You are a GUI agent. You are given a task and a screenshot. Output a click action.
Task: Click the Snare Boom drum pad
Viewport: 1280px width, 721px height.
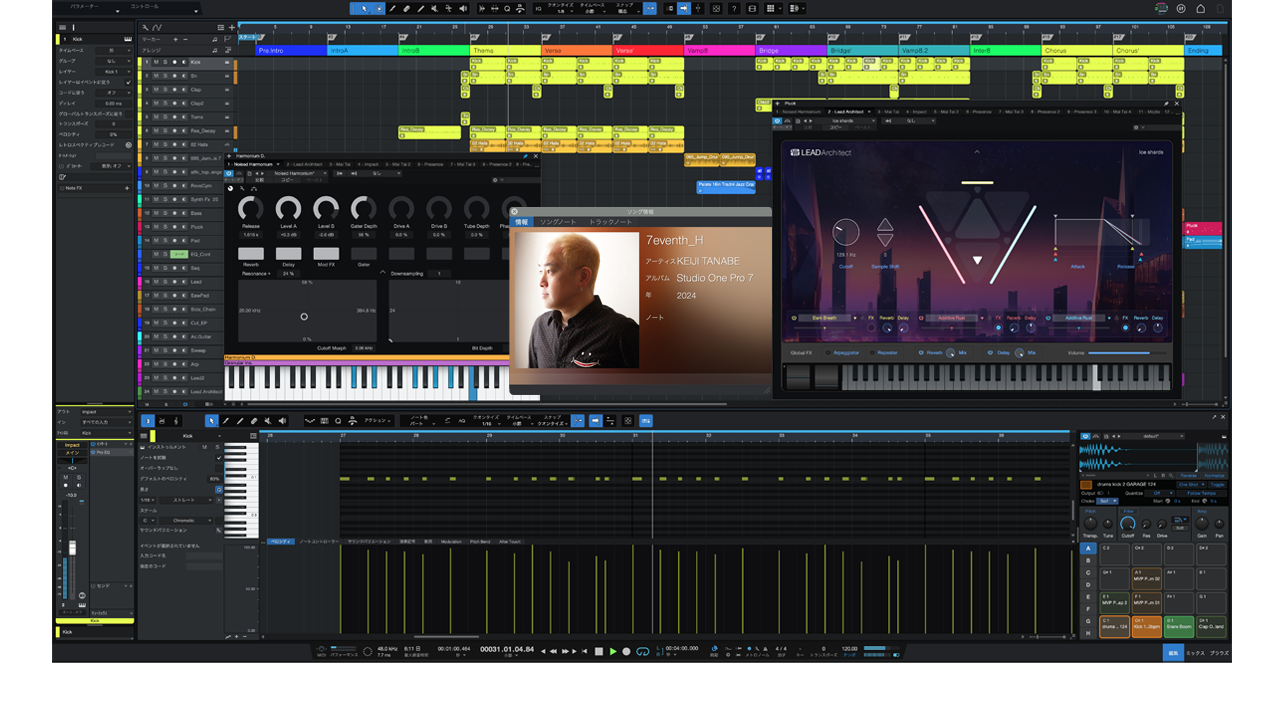click(1177, 626)
